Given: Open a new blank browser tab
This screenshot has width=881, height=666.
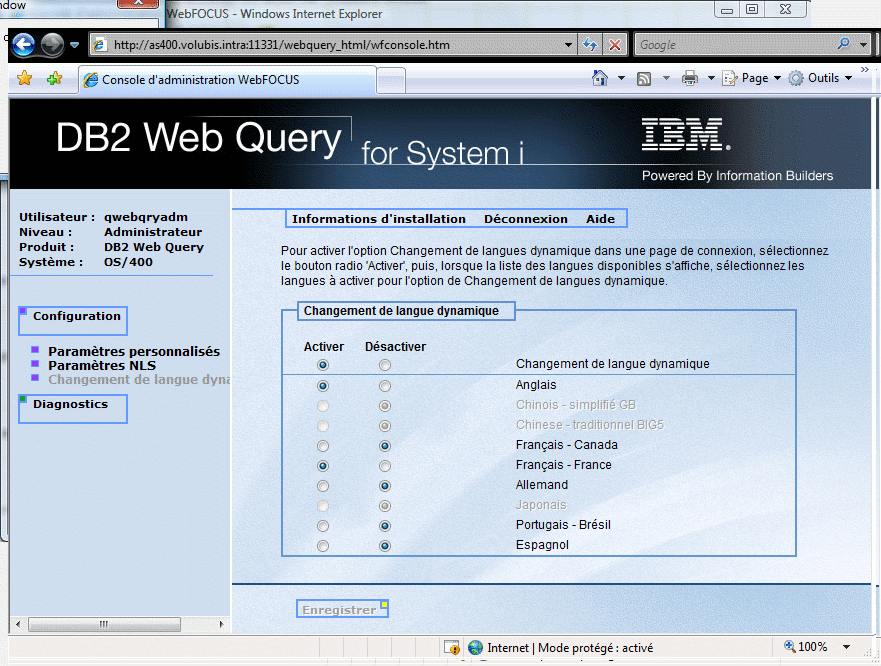Looking at the screenshot, I should 390,80.
